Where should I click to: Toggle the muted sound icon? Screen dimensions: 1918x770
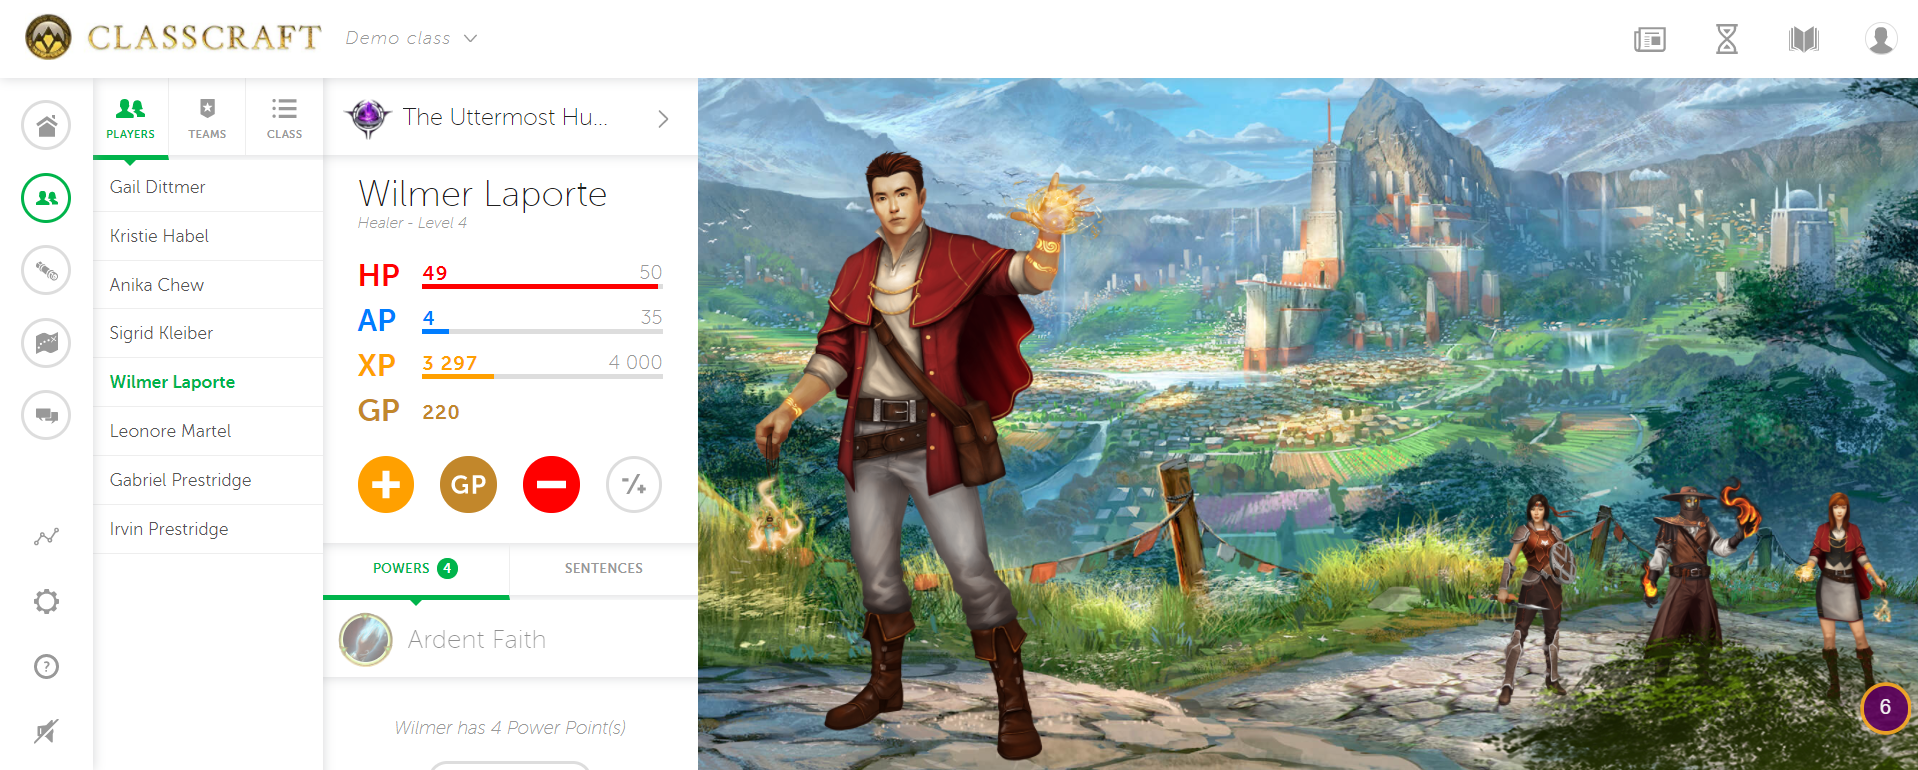coord(46,731)
